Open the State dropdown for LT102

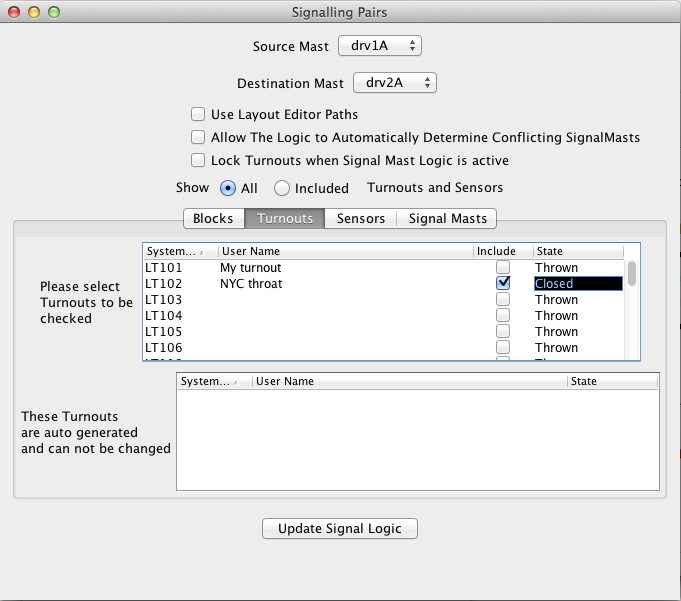577,284
